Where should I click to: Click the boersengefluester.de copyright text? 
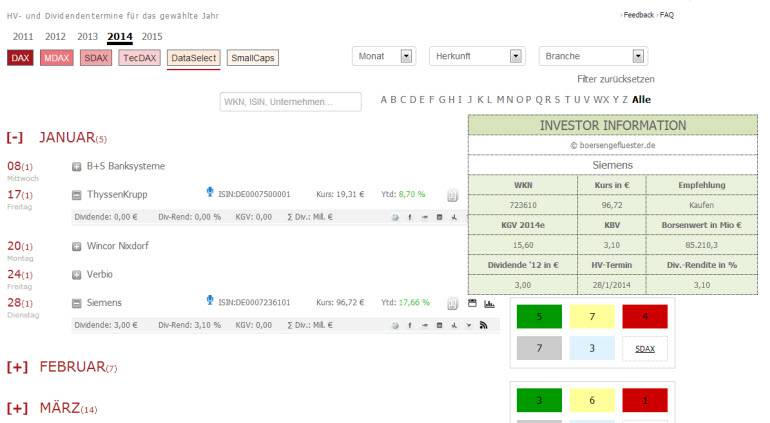(x=612, y=145)
